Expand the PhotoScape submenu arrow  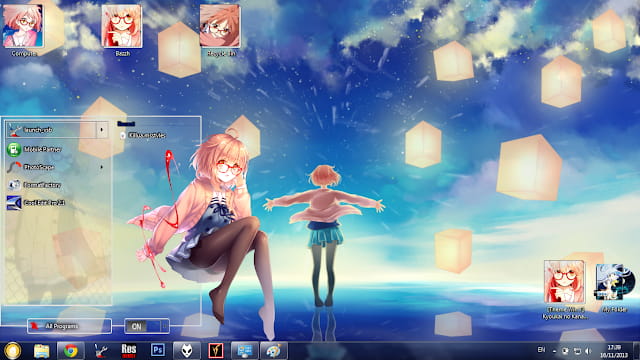[x=102, y=167]
